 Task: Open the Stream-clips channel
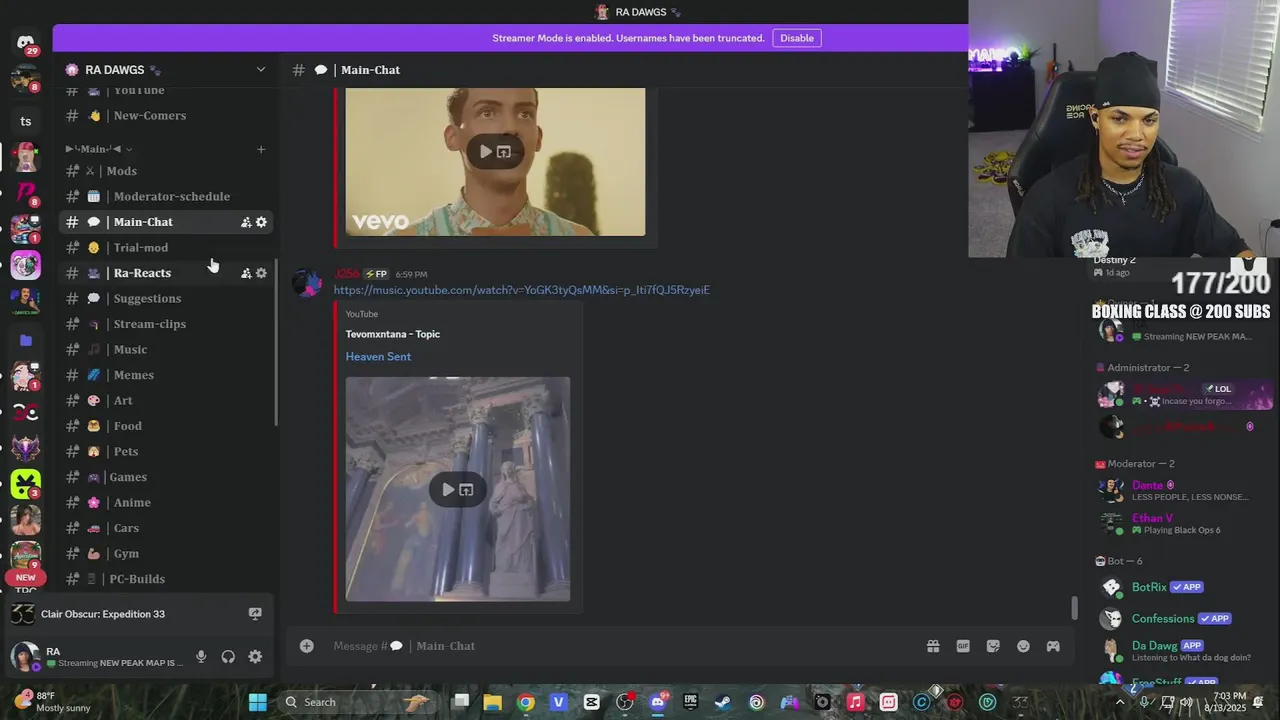[x=165, y=324]
